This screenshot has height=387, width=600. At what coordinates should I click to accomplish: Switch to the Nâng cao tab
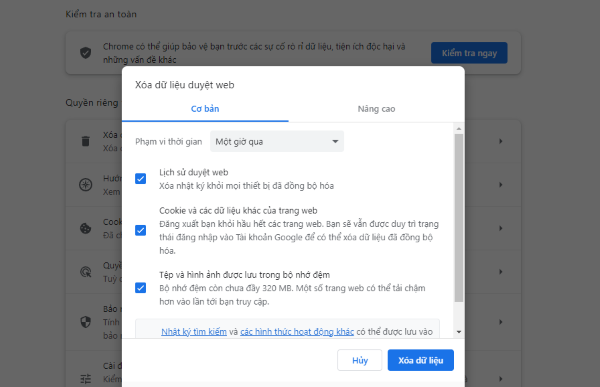[377, 109]
